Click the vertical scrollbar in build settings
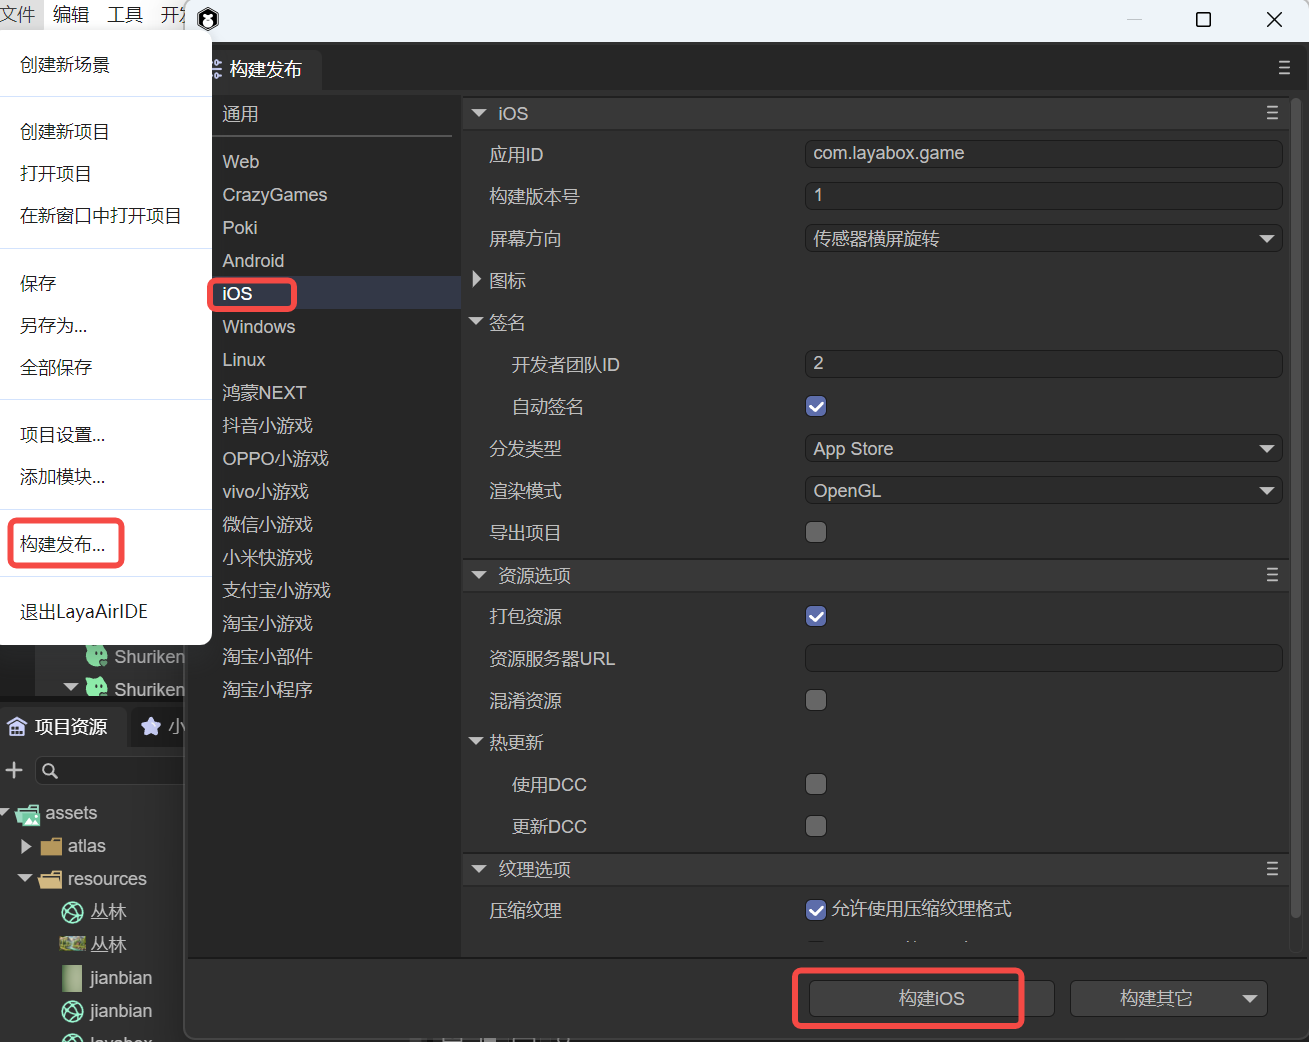Viewport: 1309px width, 1042px height. tap(1296, 500)
